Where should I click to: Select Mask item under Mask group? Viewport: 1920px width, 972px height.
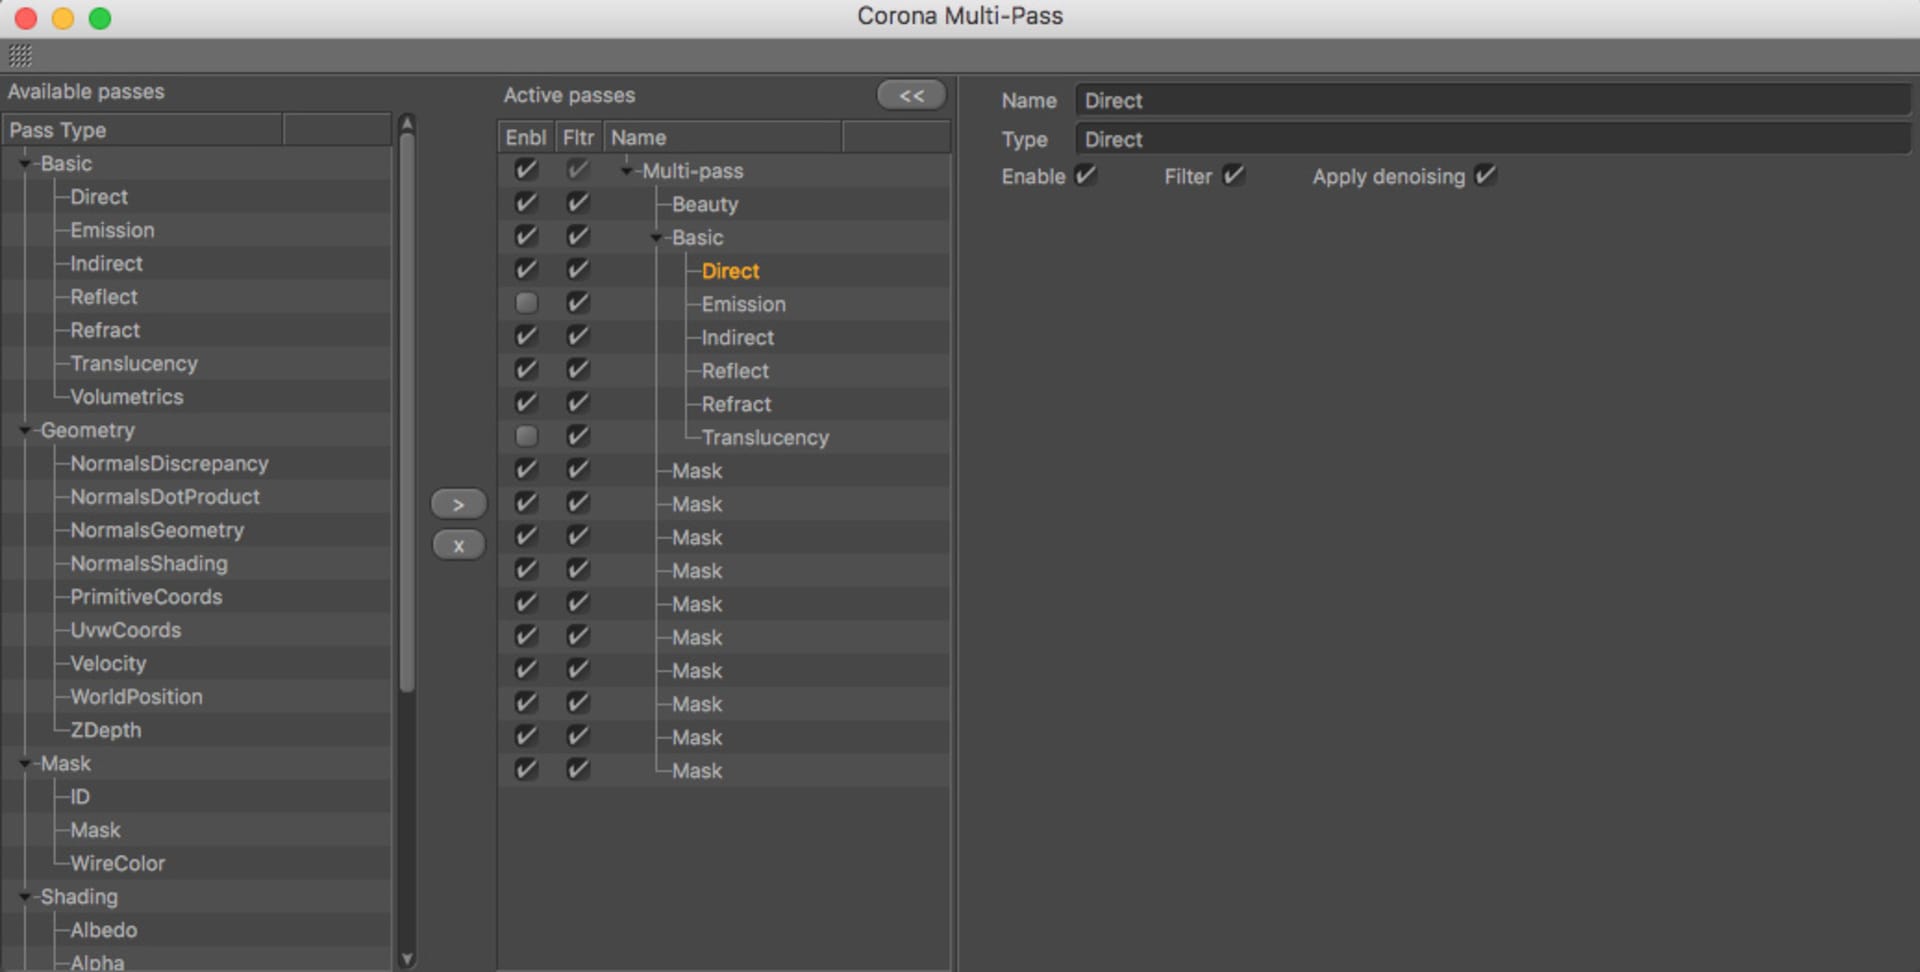coord(95,831)
